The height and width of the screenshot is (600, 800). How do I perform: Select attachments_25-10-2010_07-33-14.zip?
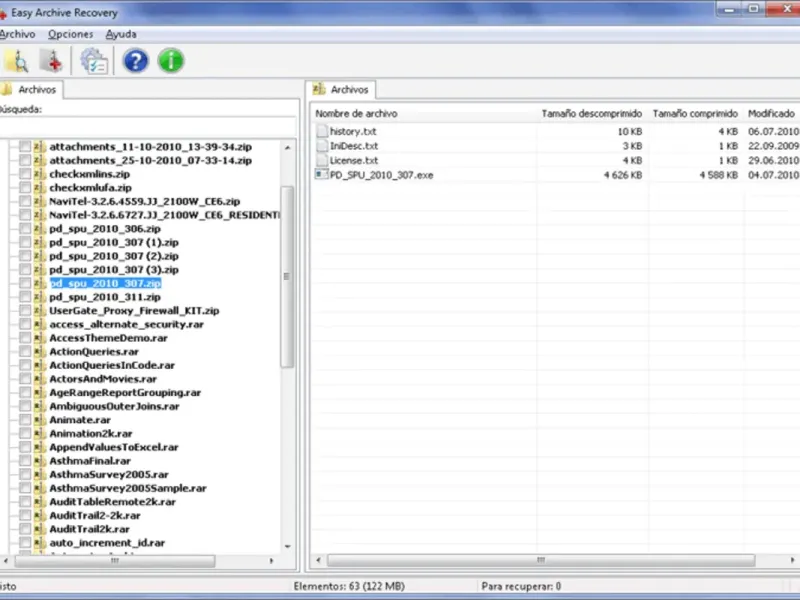(151, 160)
